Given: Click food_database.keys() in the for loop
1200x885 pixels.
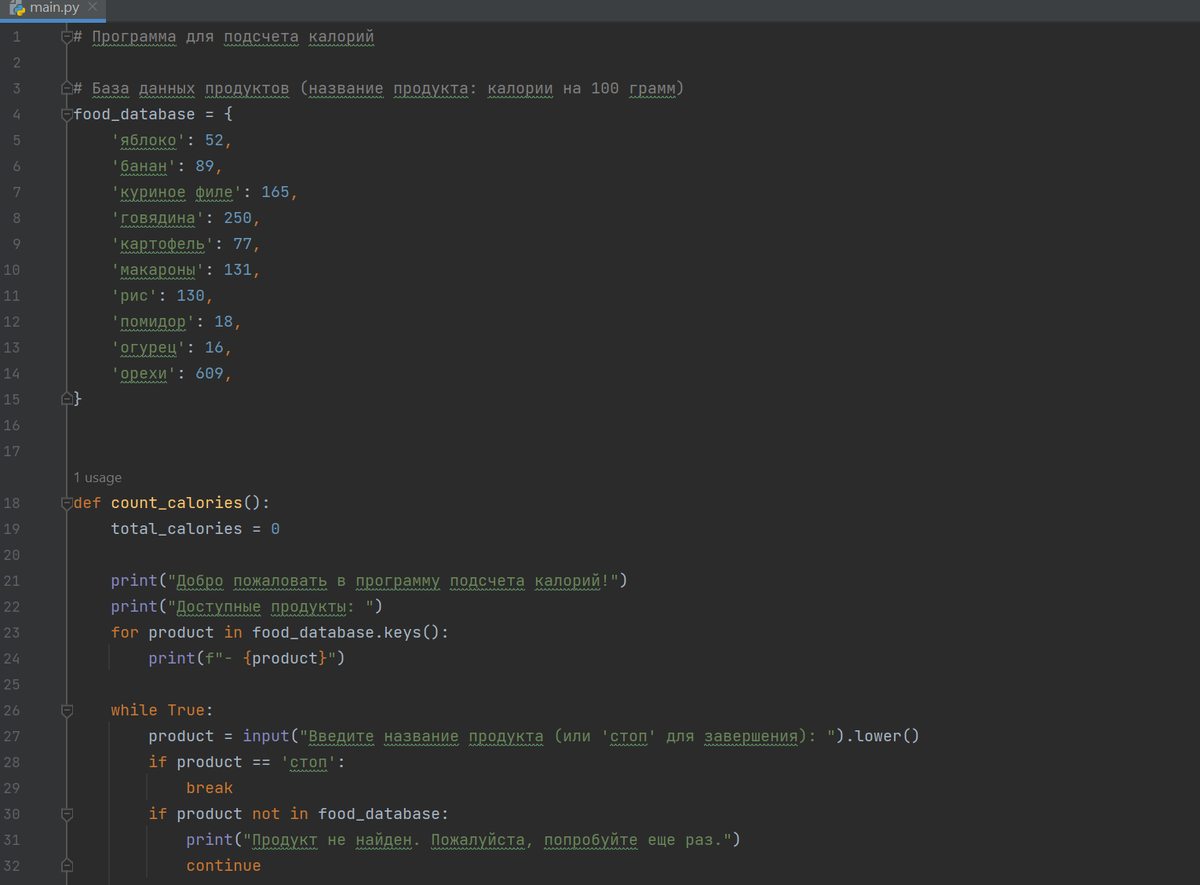Looking at the screenshot, I should coord(346,632).
